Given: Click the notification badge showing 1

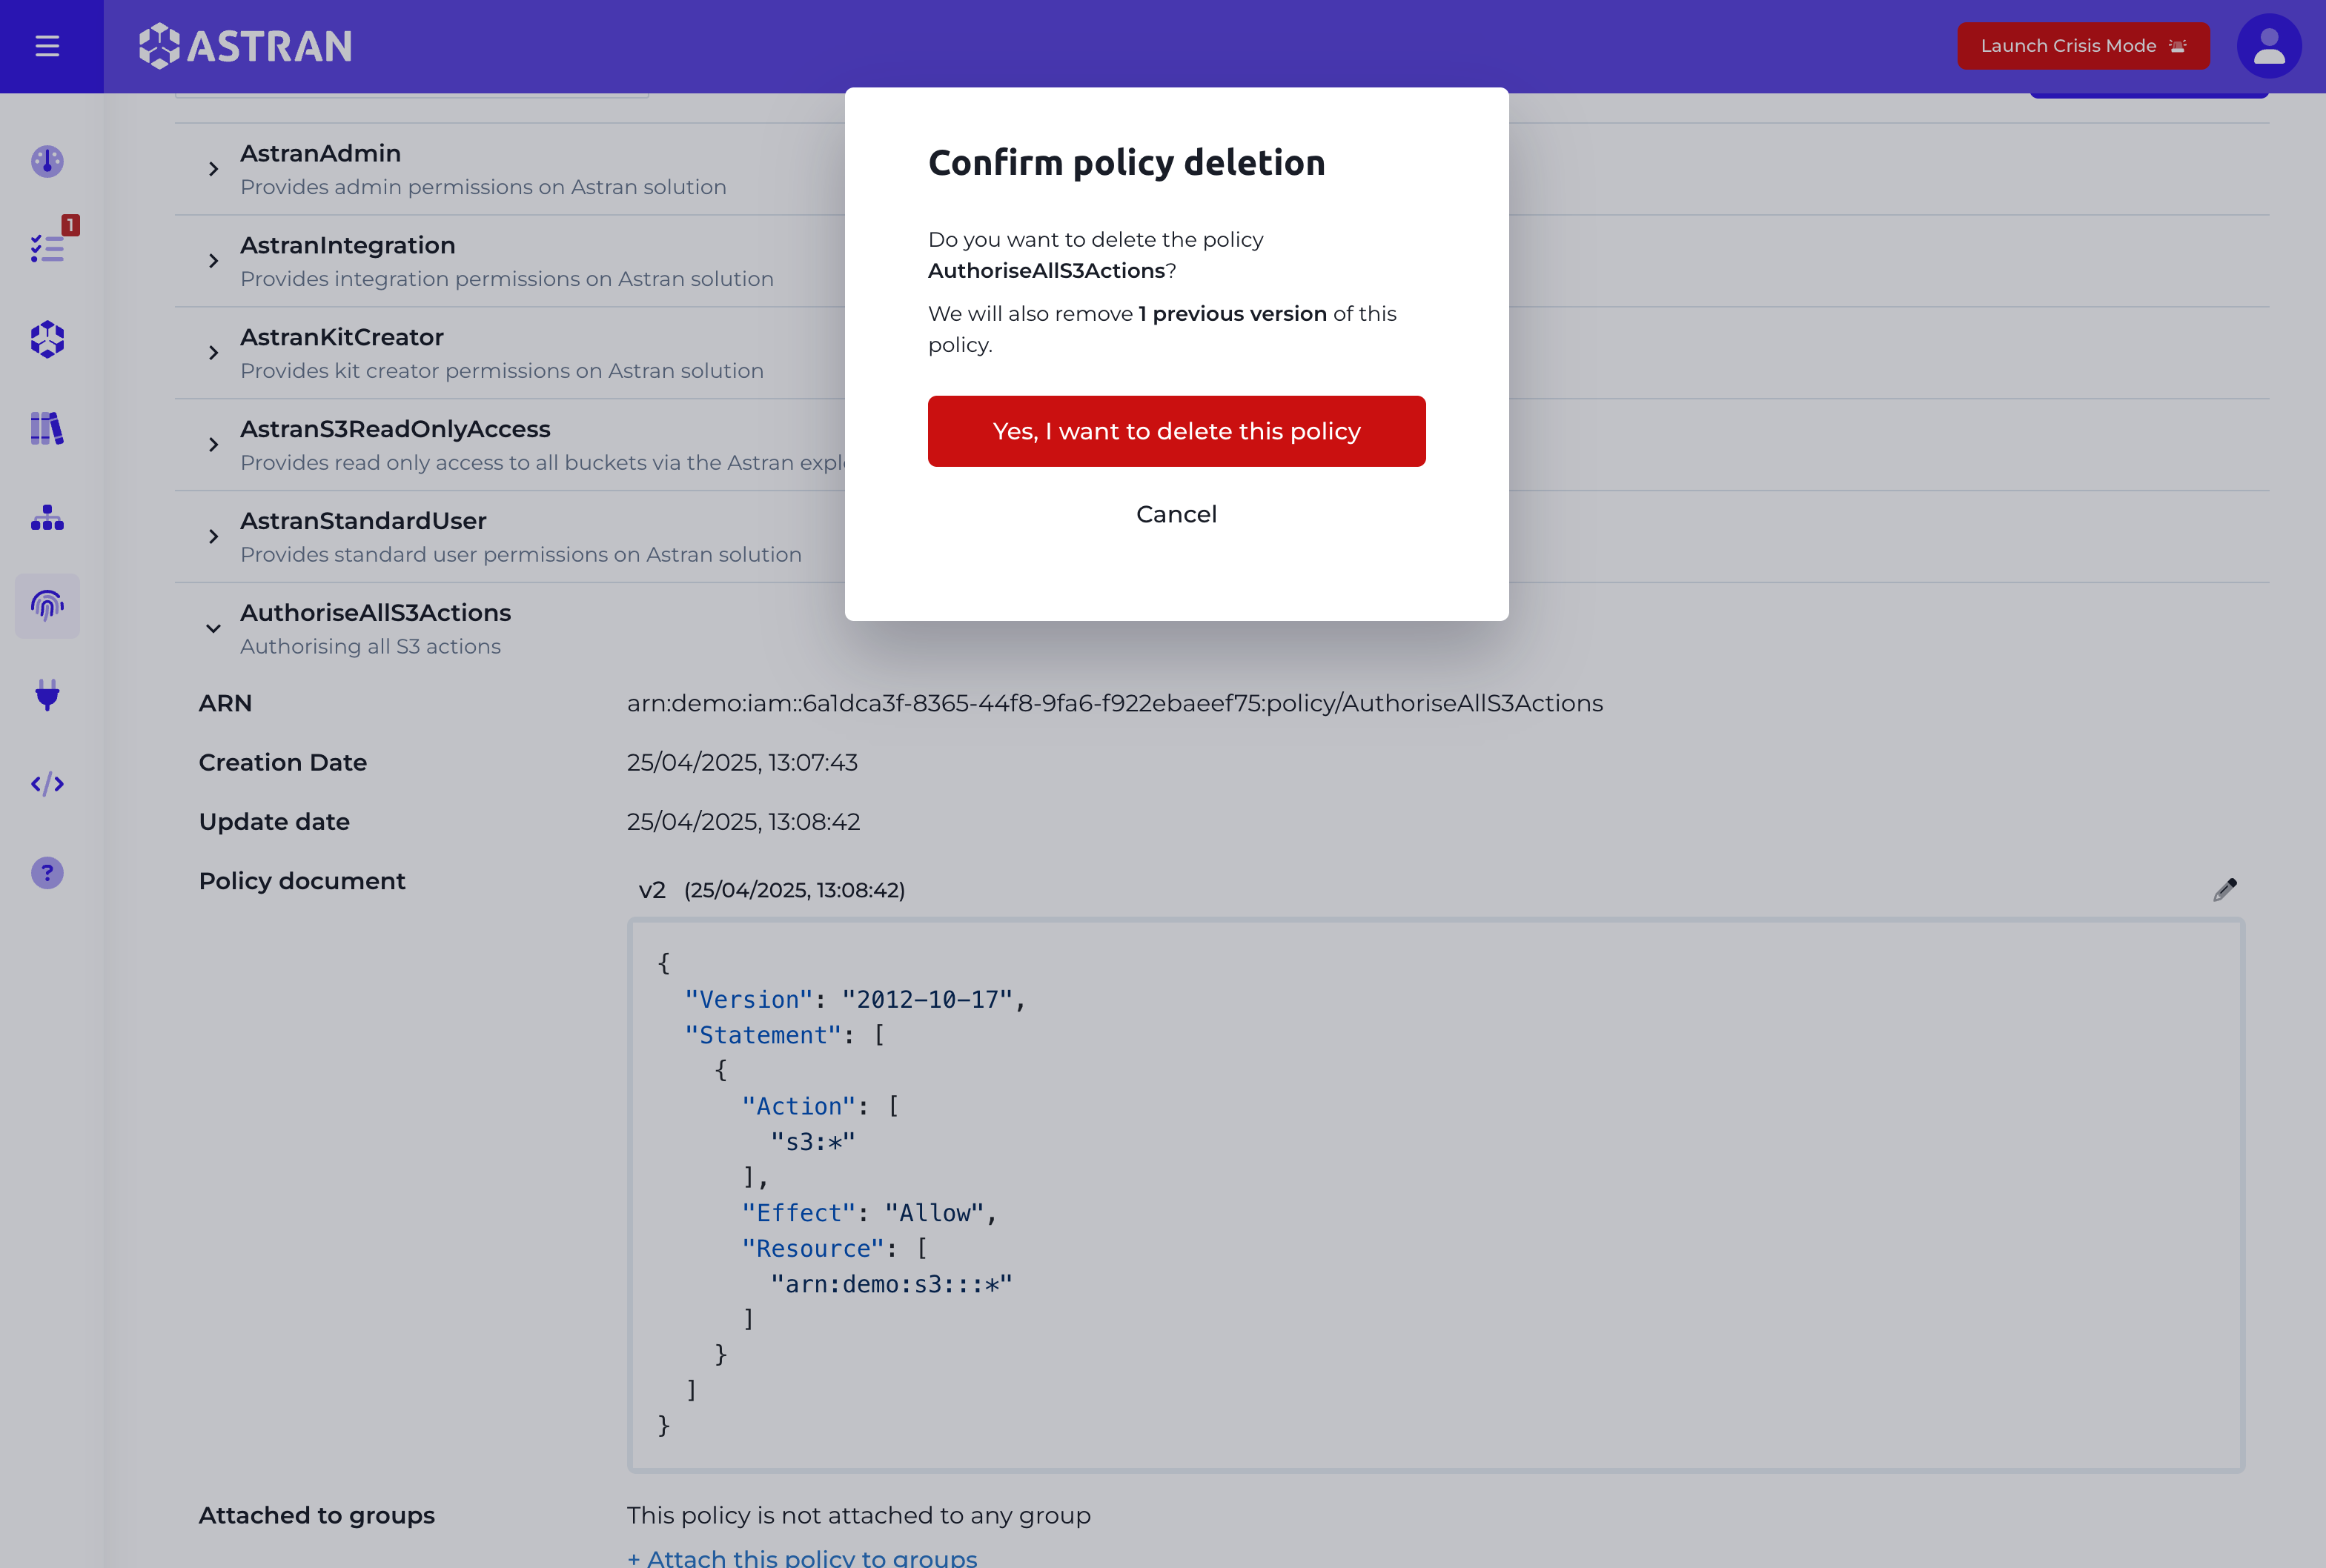Looking at the screenshot, I should (x=70, y=225).
